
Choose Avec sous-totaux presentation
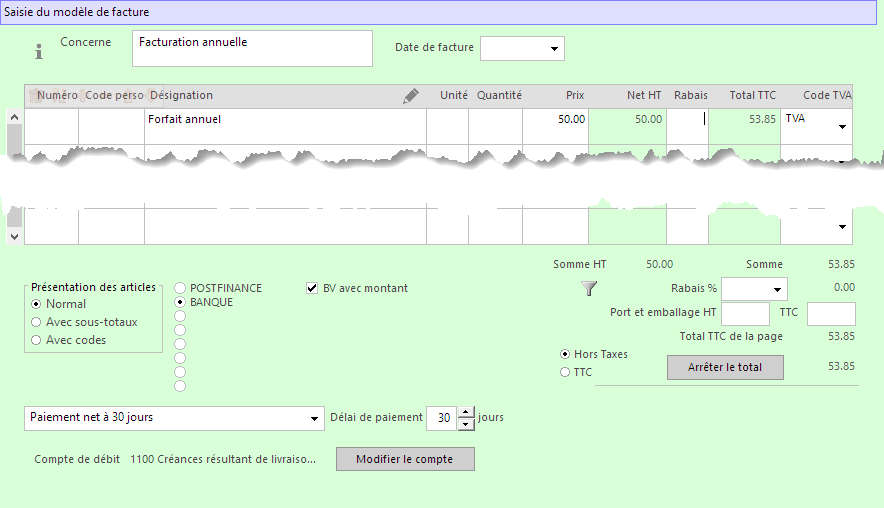(x=36, y=322)
